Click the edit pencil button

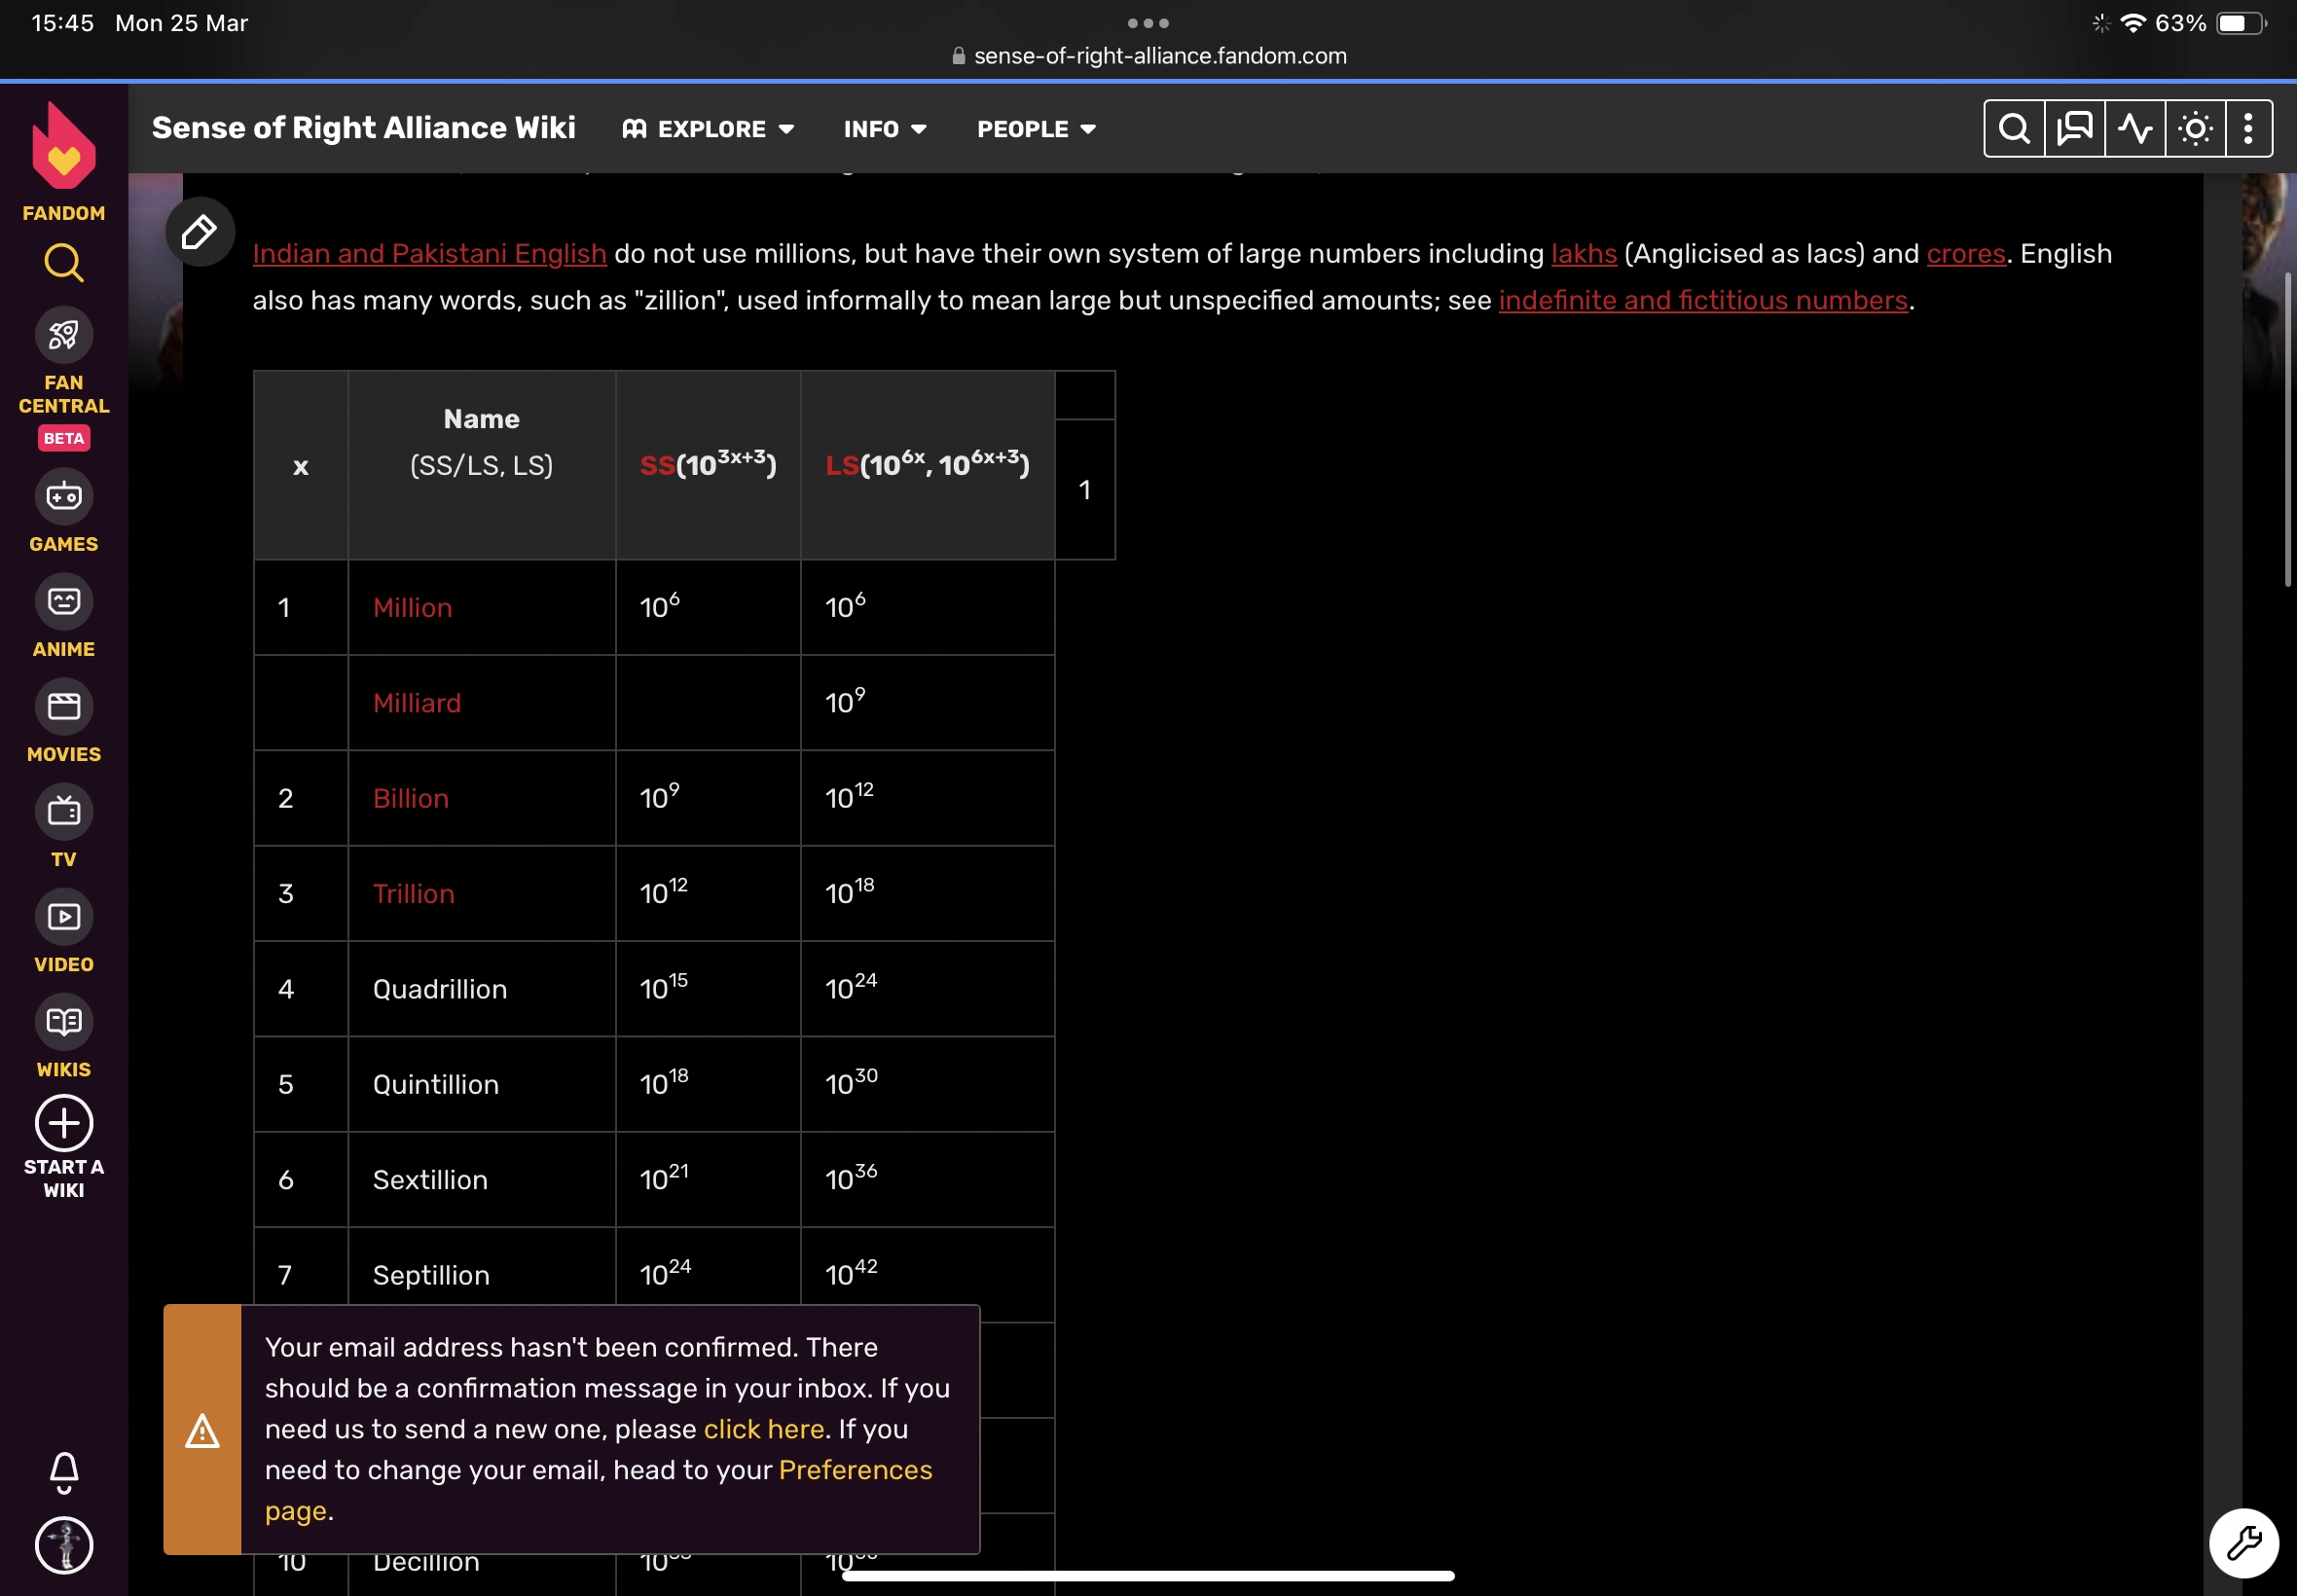(199, 232)
